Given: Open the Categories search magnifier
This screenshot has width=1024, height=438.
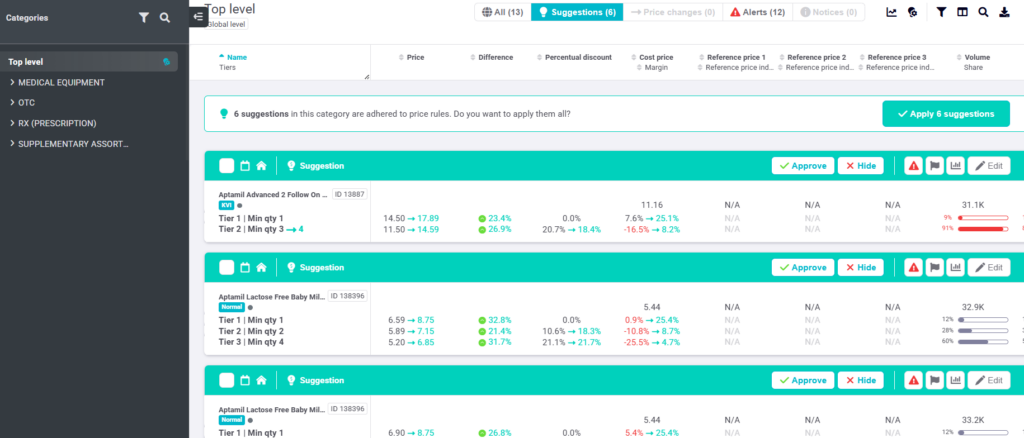Looking at the screenshot, I should (x=165, y=18).
